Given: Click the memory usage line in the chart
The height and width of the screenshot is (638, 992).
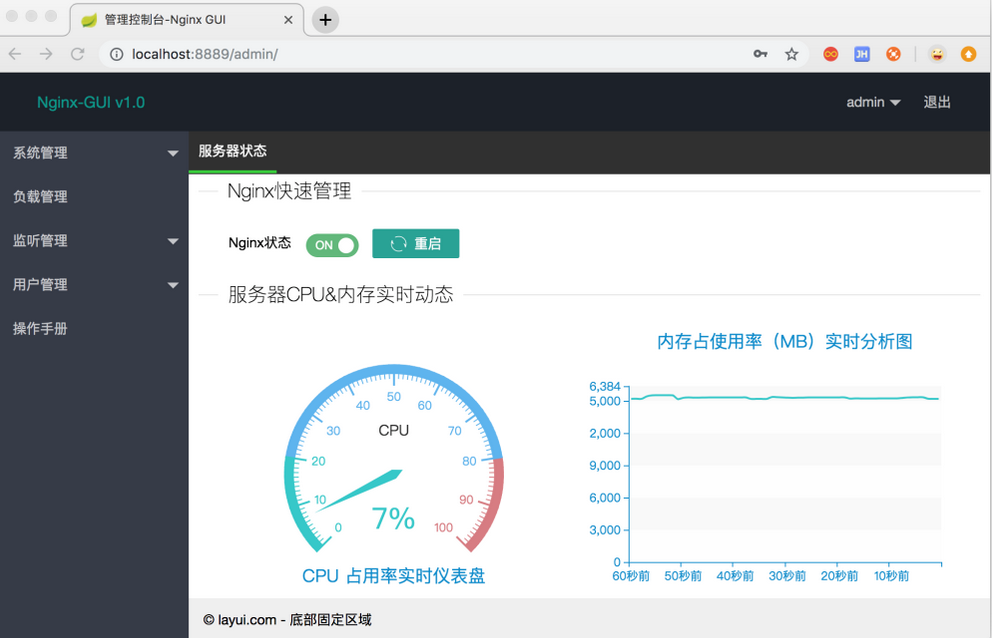Looking at the screenshot, I should (784, 397).
